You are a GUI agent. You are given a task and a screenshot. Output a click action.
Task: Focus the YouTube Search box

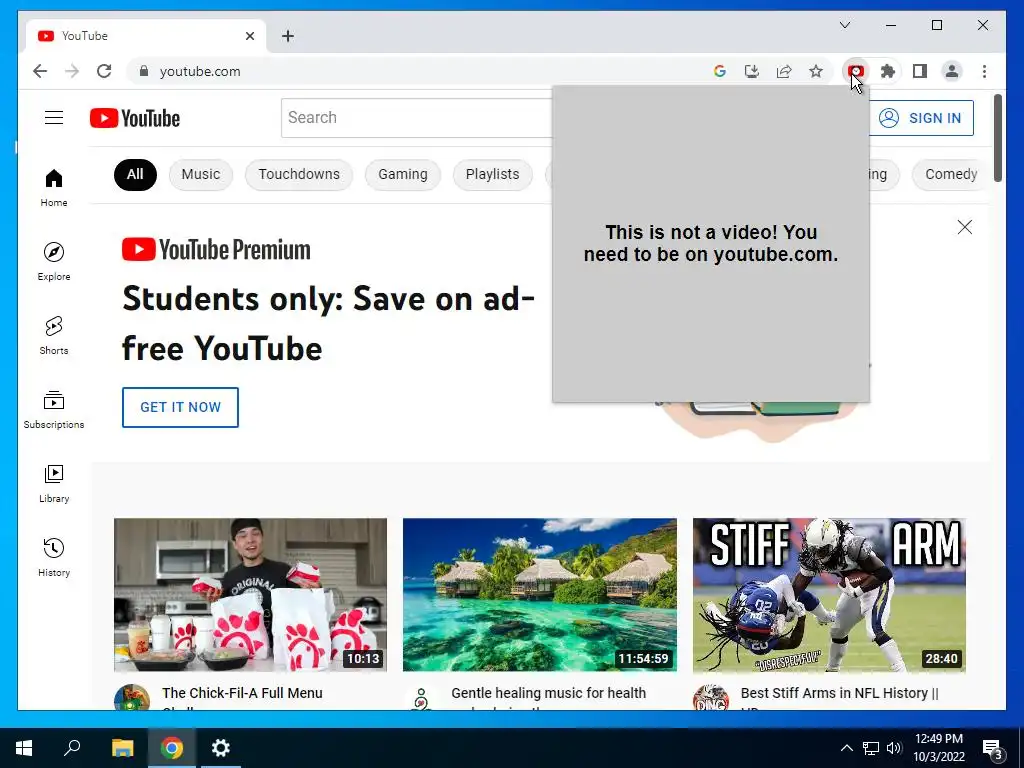click(x=417, y=118)
